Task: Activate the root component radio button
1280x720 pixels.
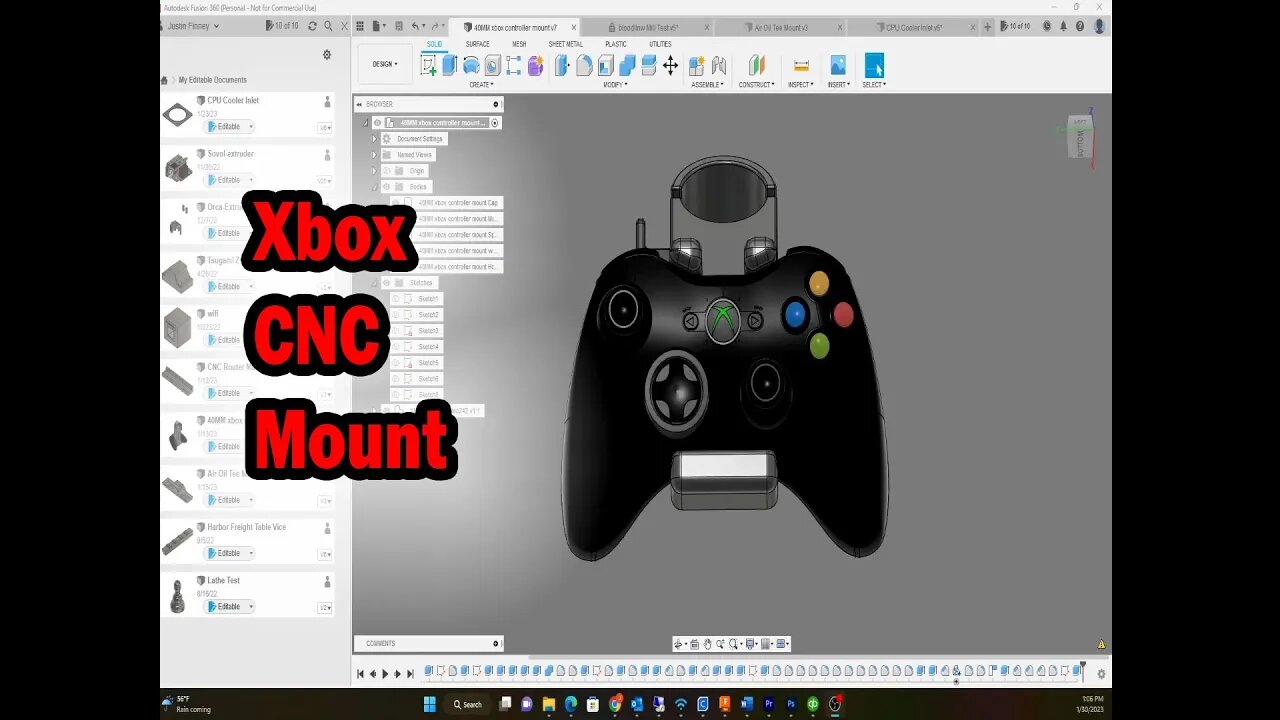Action: (494, 123)
